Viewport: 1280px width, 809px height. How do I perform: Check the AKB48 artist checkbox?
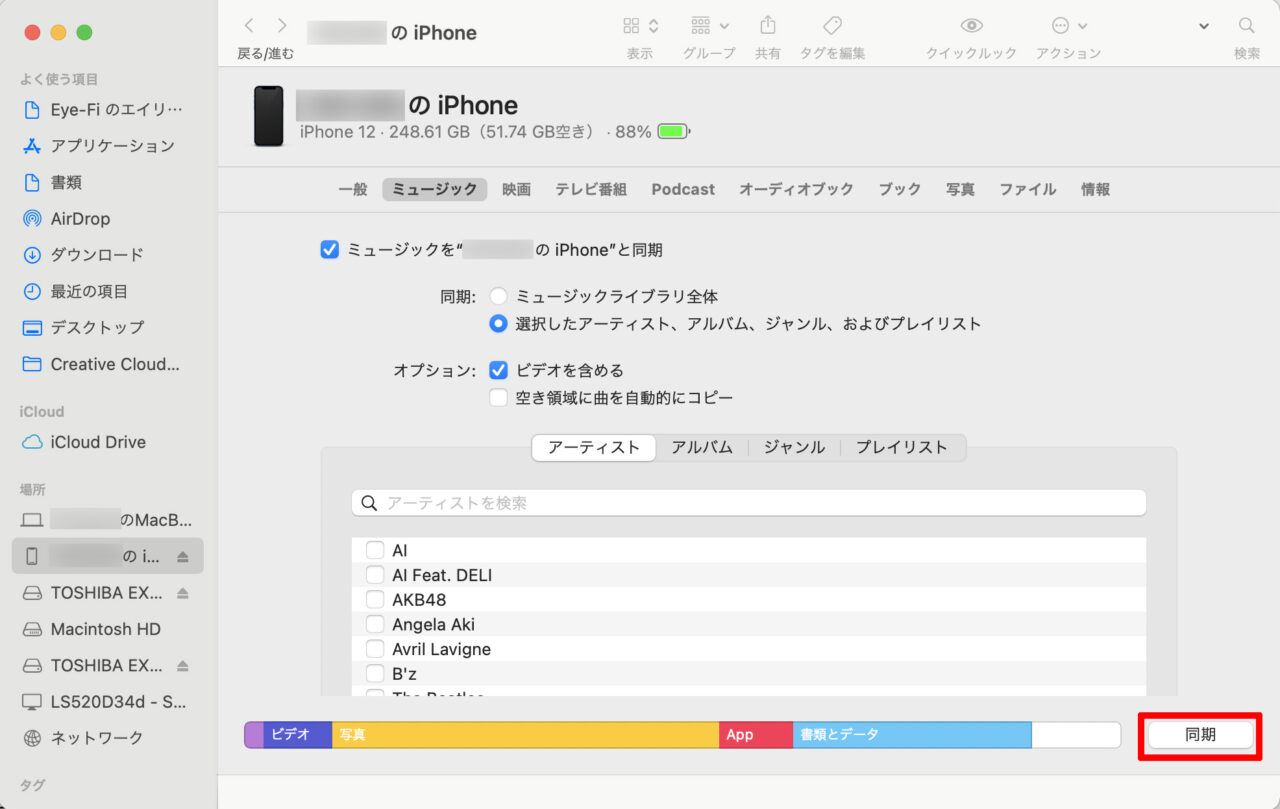pyautogui.click(x=375, y=600)
